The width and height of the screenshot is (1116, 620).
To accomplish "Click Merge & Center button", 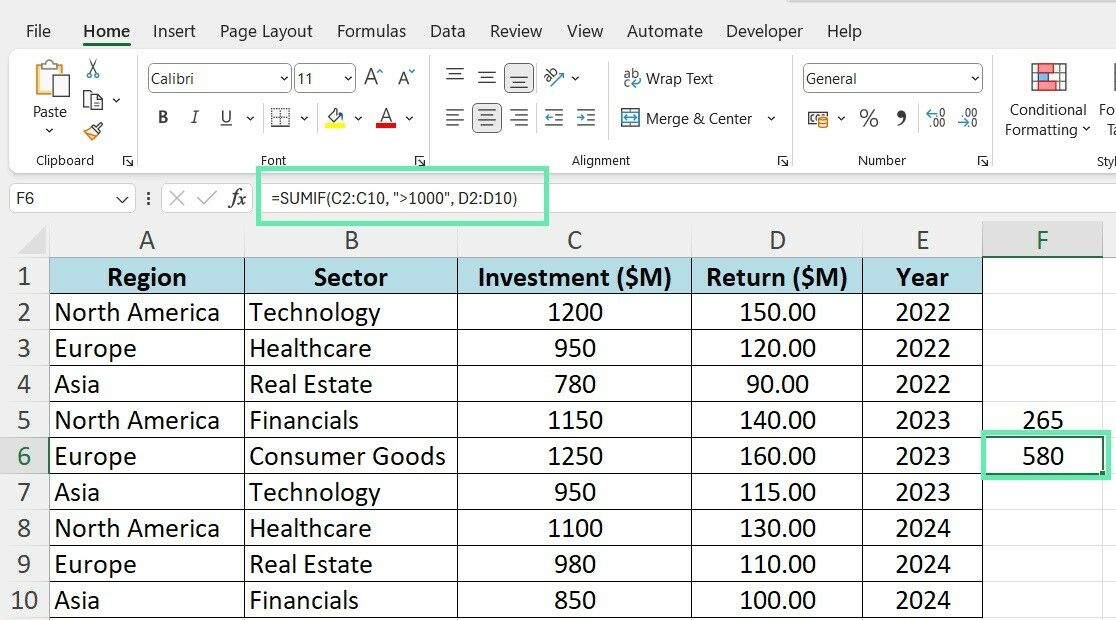I will (x=686, y=119).
